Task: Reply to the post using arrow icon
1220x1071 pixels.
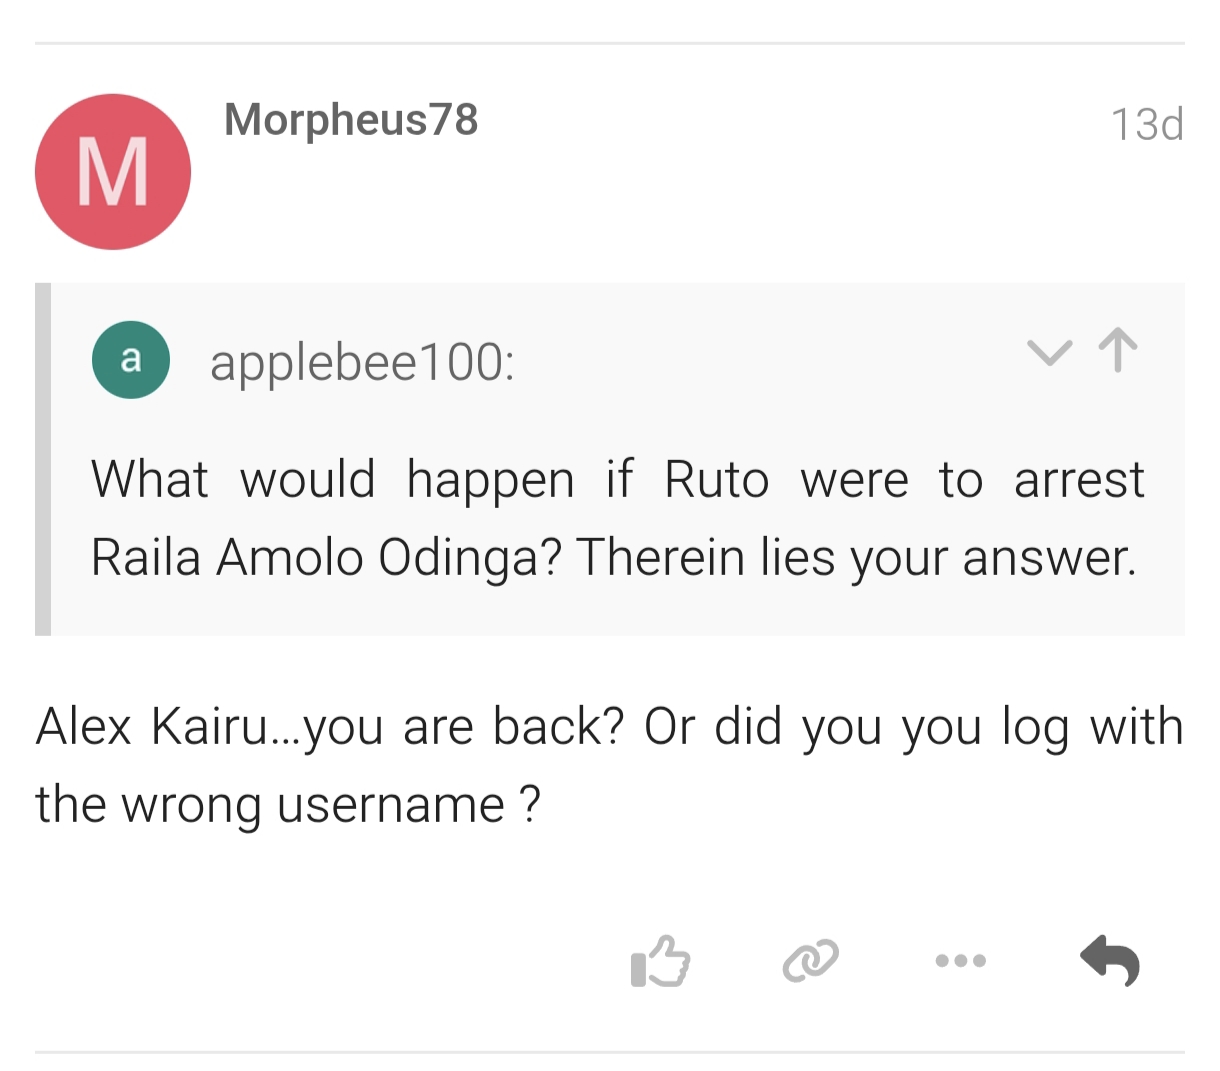Action: 1110,962
